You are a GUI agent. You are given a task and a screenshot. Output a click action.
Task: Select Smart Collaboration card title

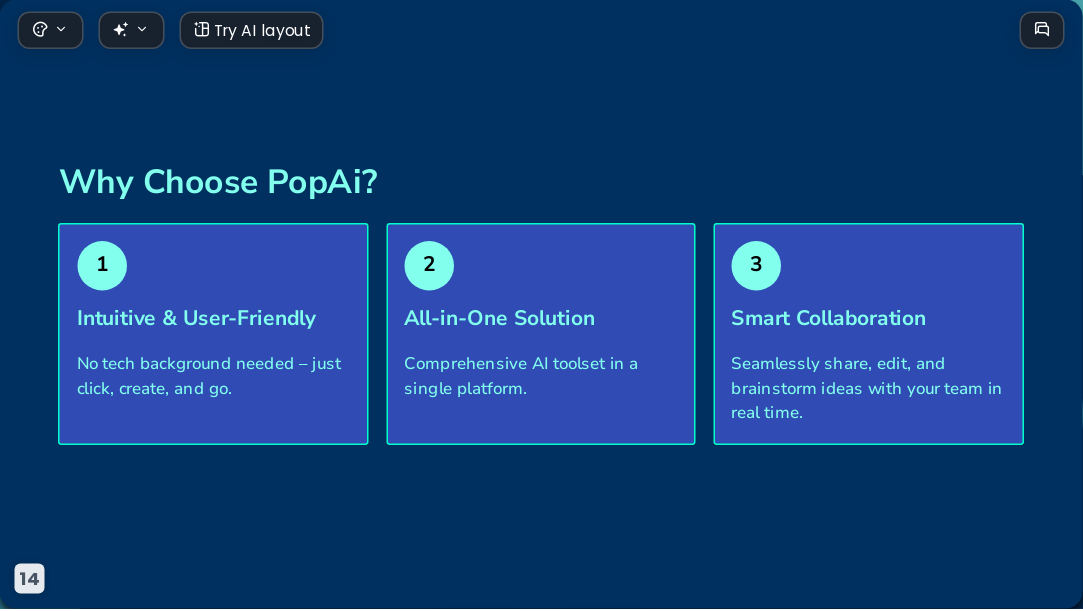click(828, 318)
